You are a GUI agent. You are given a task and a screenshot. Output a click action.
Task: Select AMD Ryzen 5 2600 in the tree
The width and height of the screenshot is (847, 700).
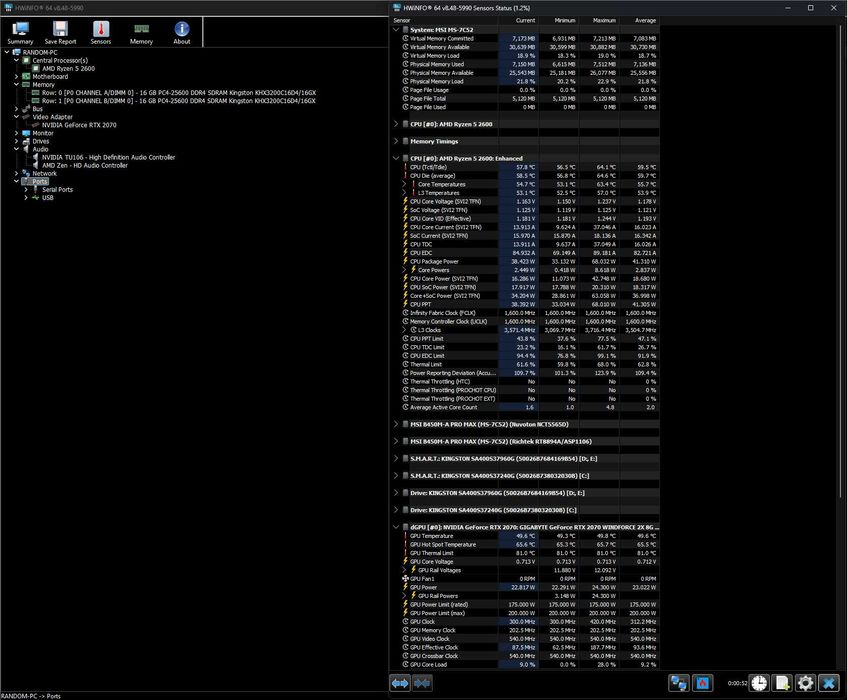click(x=68, y=69)
